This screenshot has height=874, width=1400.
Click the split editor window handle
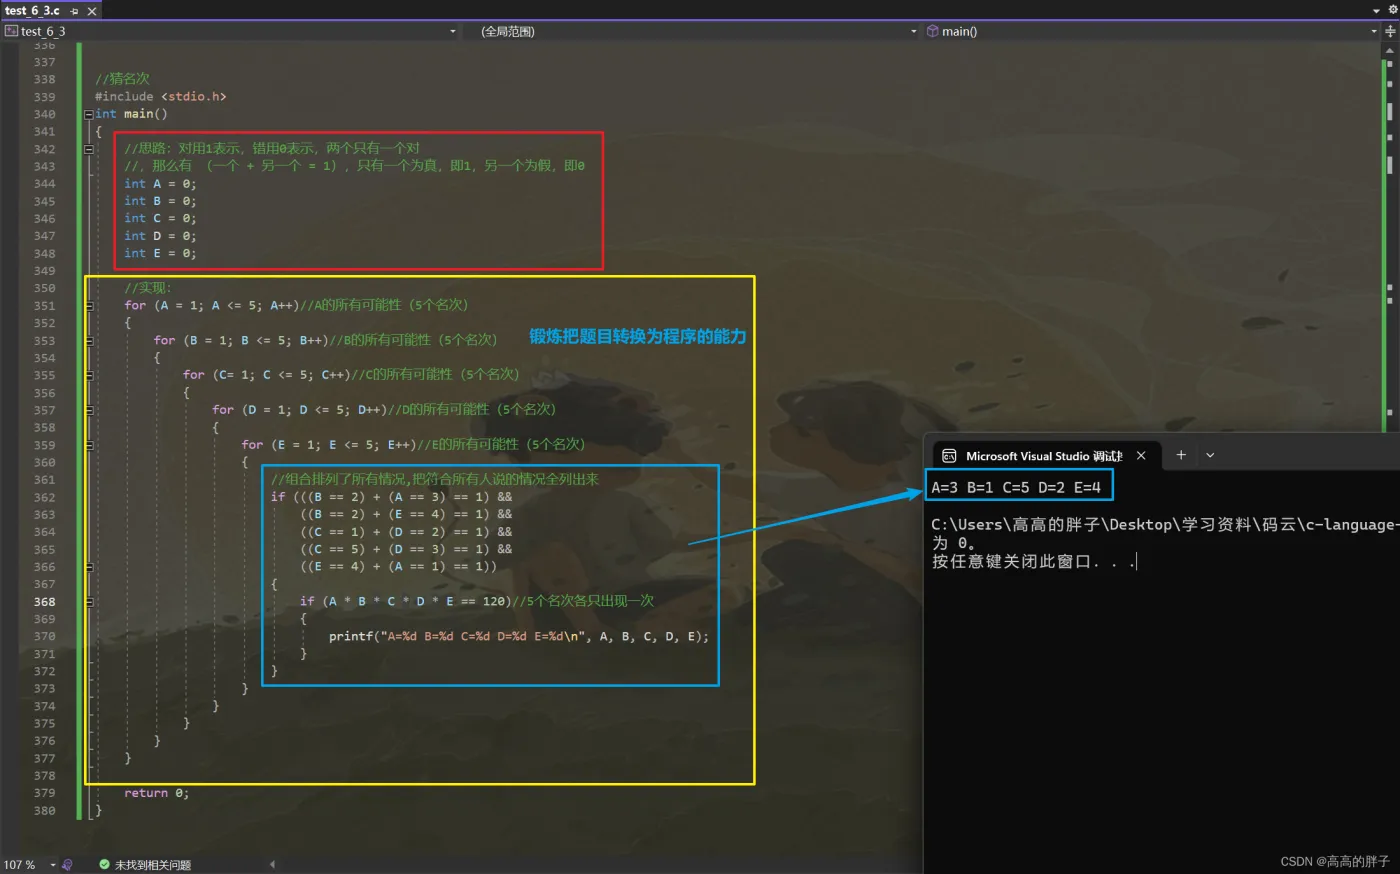[1390, 31]
